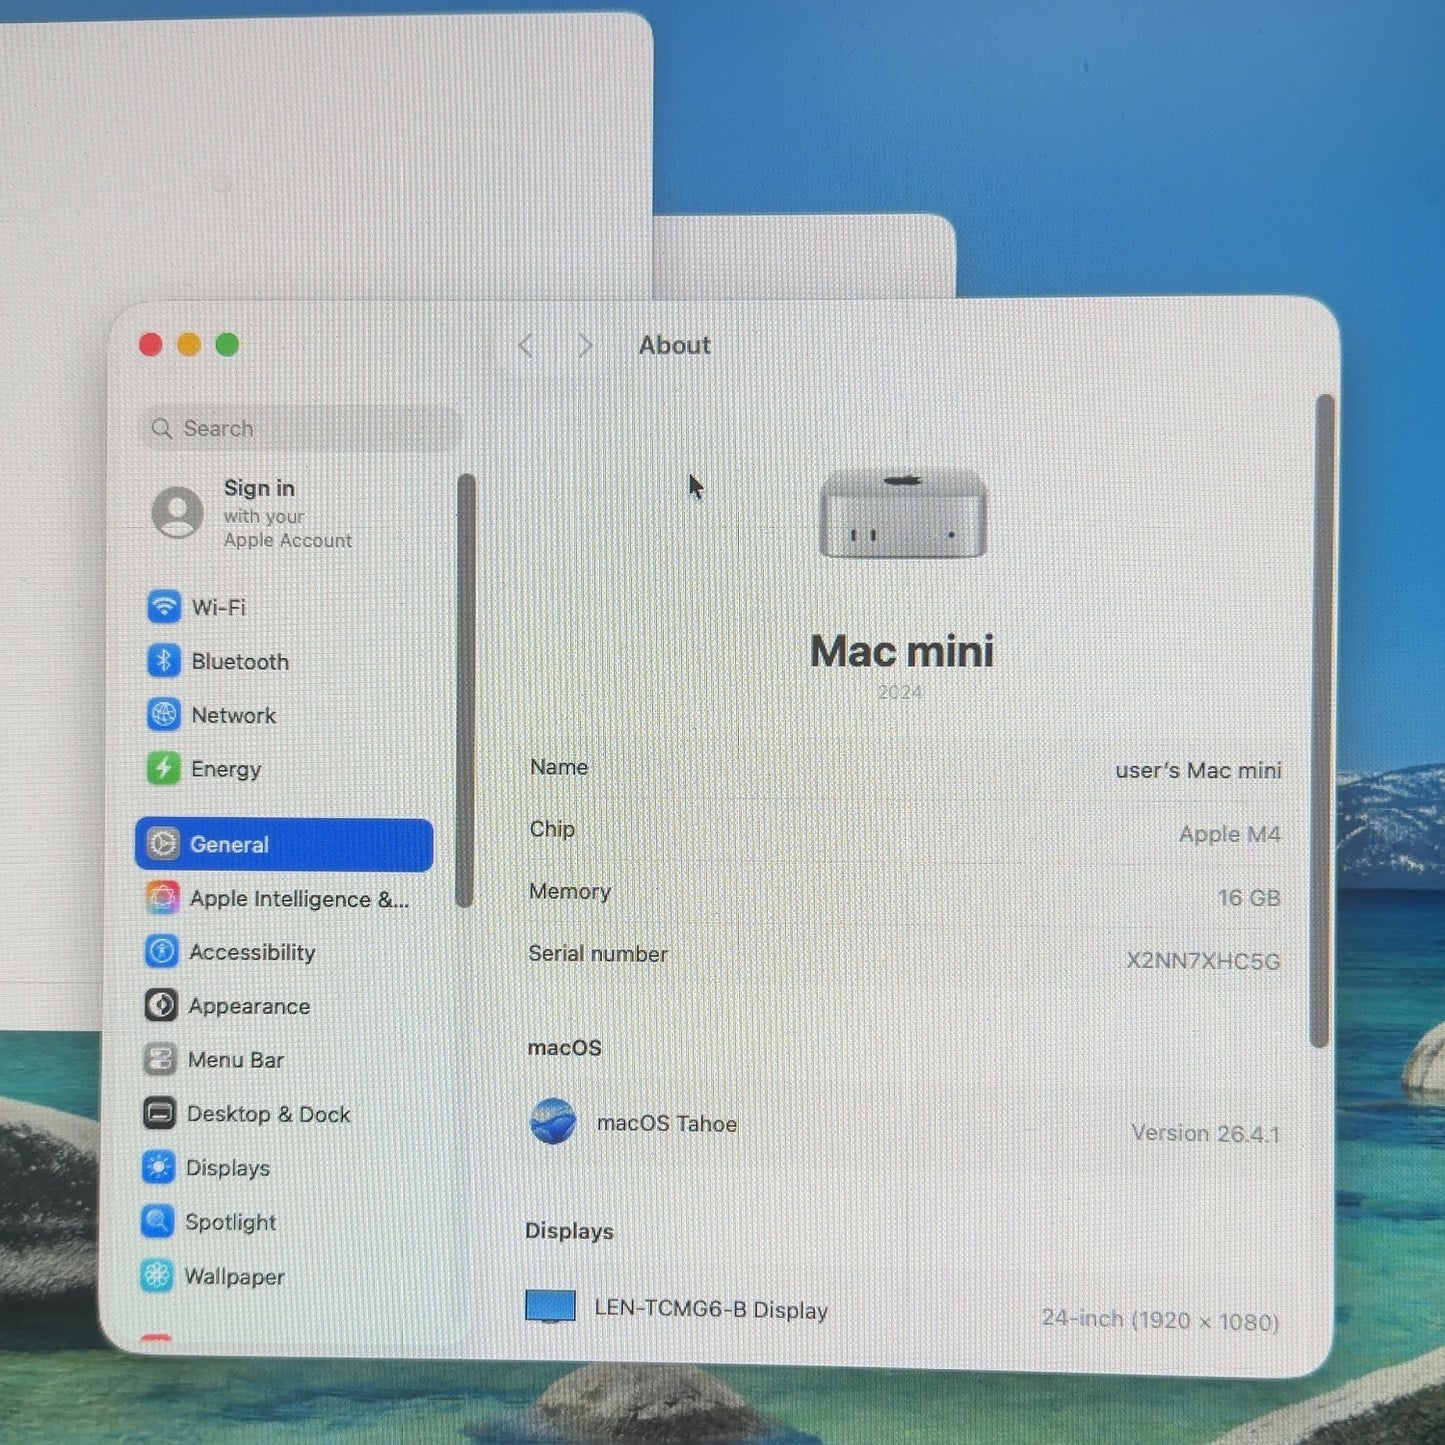Image resolution: width=1445 pixels, height=1445 pixels.
Task: Go back with the left chevron
Action: point(526,346)
